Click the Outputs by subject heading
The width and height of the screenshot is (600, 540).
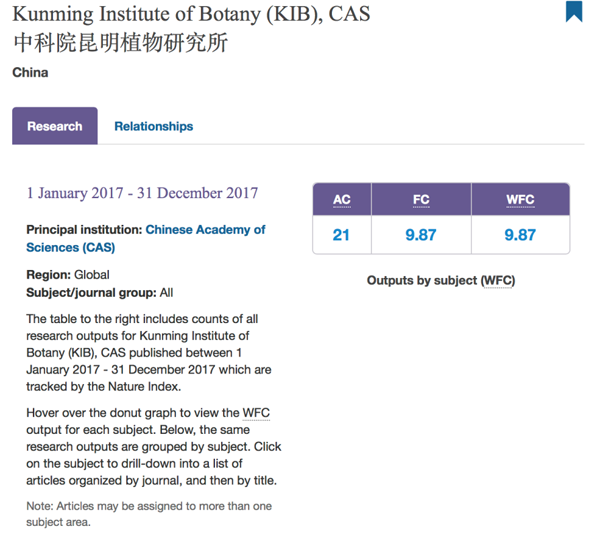[441, 281]
